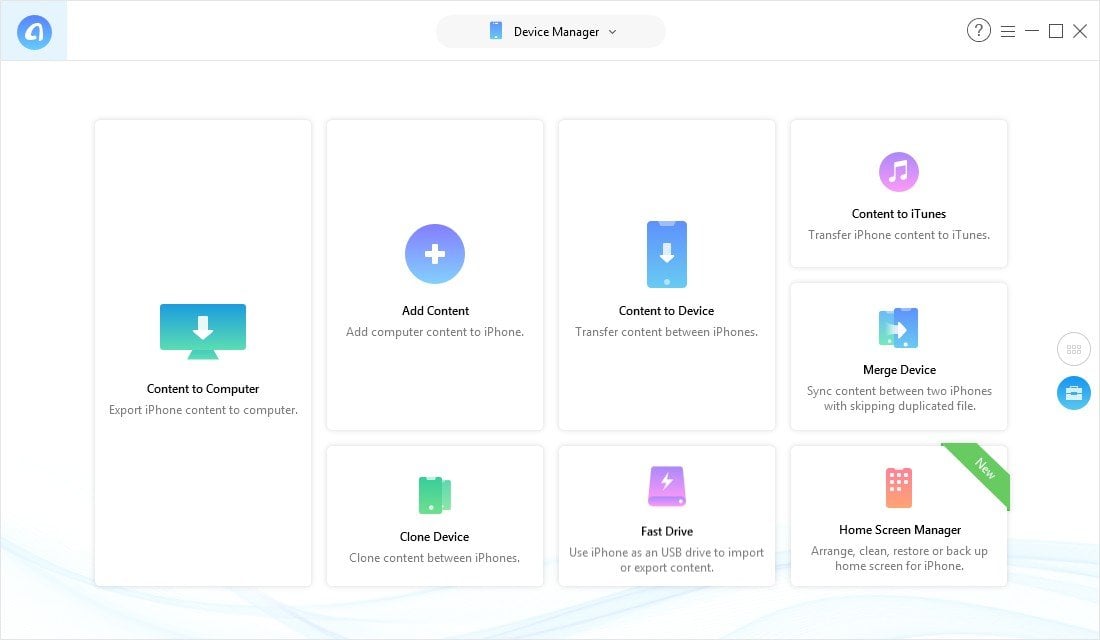The image size is (1100, 640).
Task: Click the Add Content plus icon
Action: pyautogui.click(x=435, y=254)
